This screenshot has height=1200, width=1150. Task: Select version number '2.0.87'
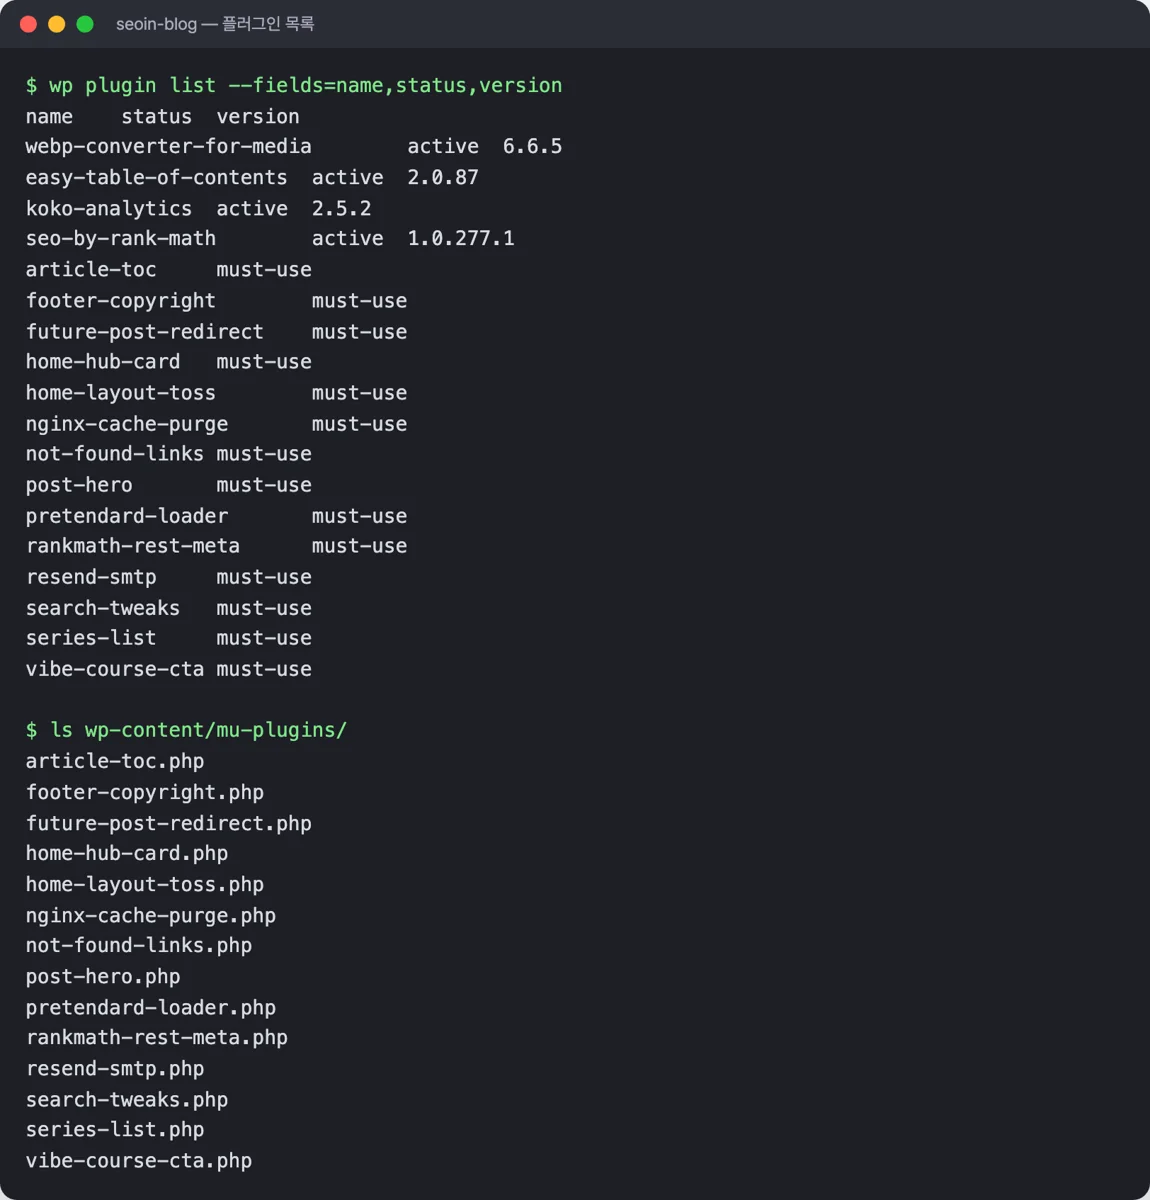[443, 178]
